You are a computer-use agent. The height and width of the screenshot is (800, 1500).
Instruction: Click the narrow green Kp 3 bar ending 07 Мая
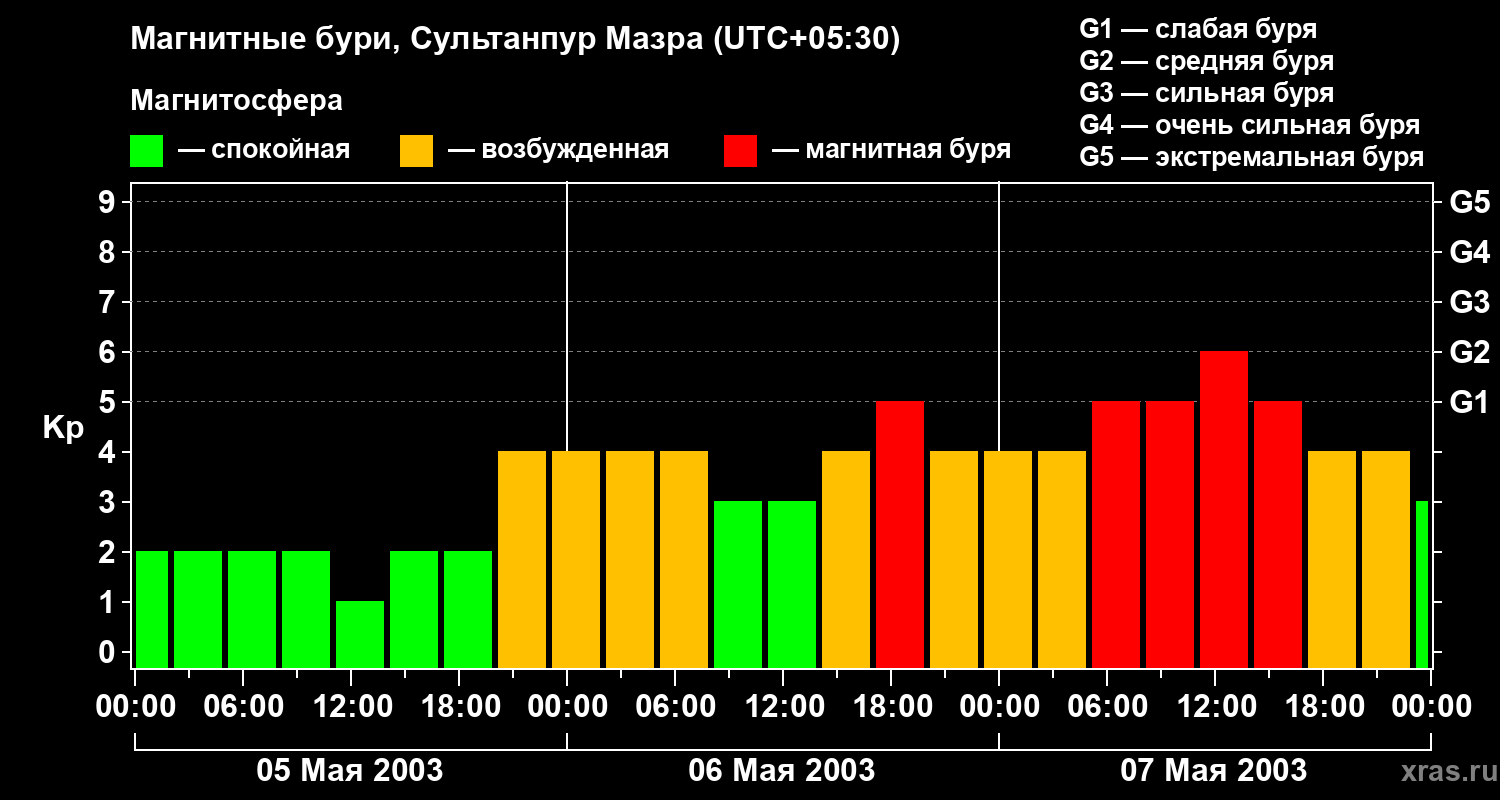pos(1422,585)
